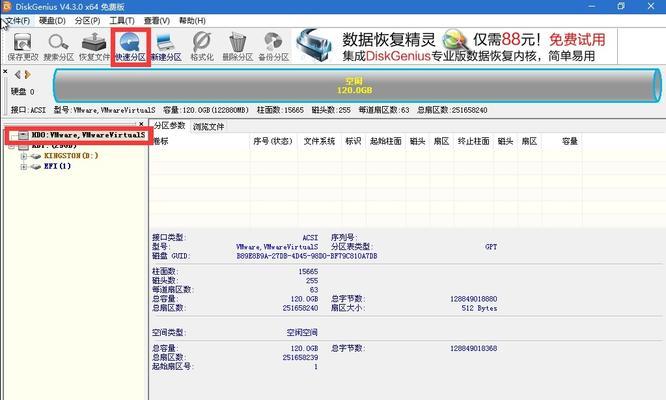Image resolution: width=666 pixels, height=400 pixels.
Task: Click the 接口类型 ACSI value in details
Action: (310, 238)
